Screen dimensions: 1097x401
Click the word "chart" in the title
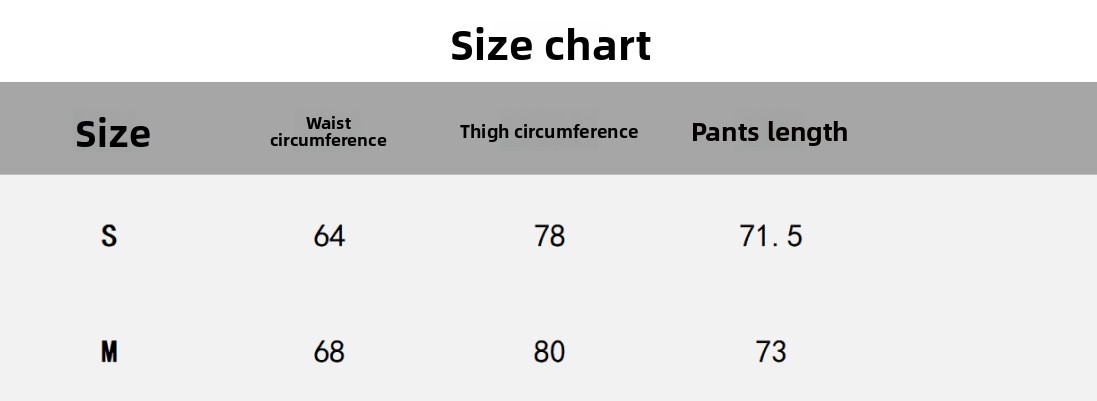tap(598, 45)
